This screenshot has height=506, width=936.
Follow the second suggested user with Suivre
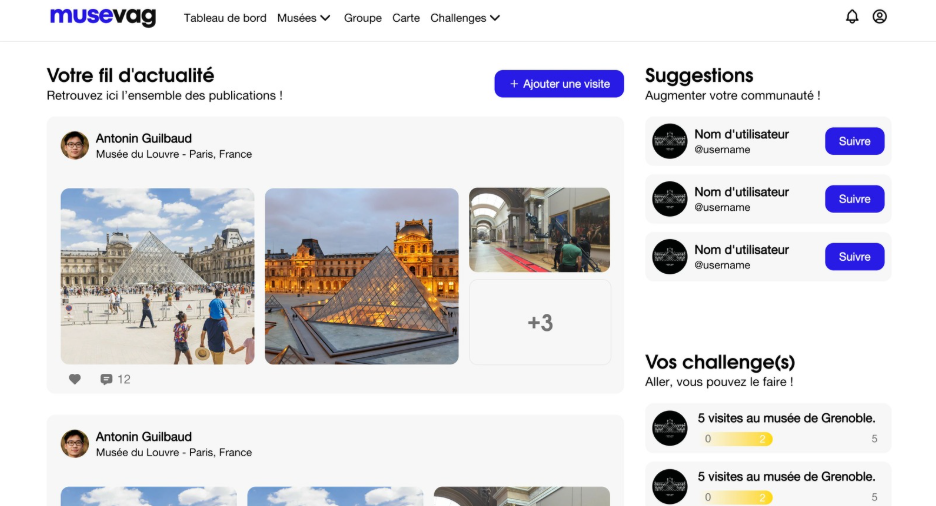pos(855,199)
